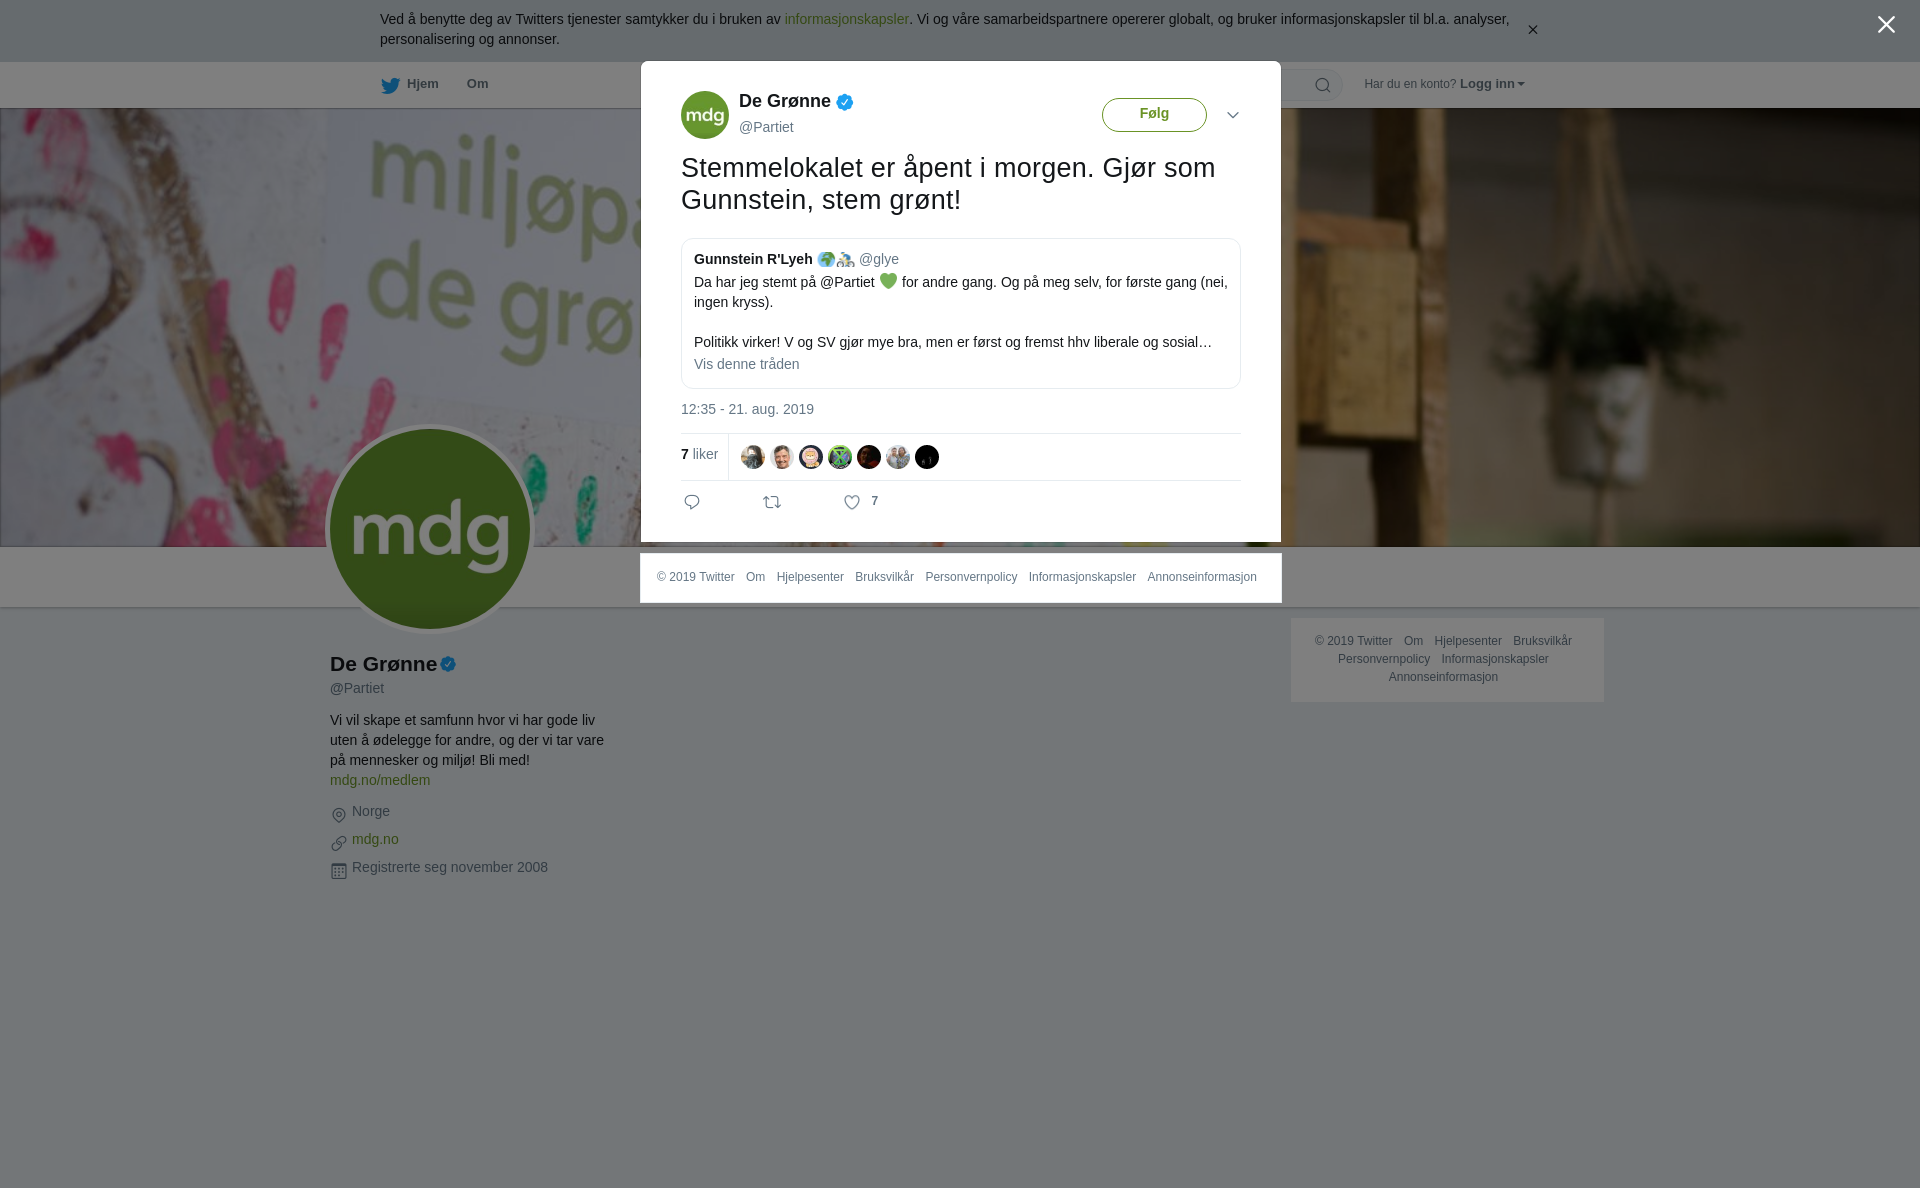Expand thread via Vis denne tråden
Image resolution: width=1920 pixels, height=1188 pixels.
pyautogui.click(x=746, y=364)
